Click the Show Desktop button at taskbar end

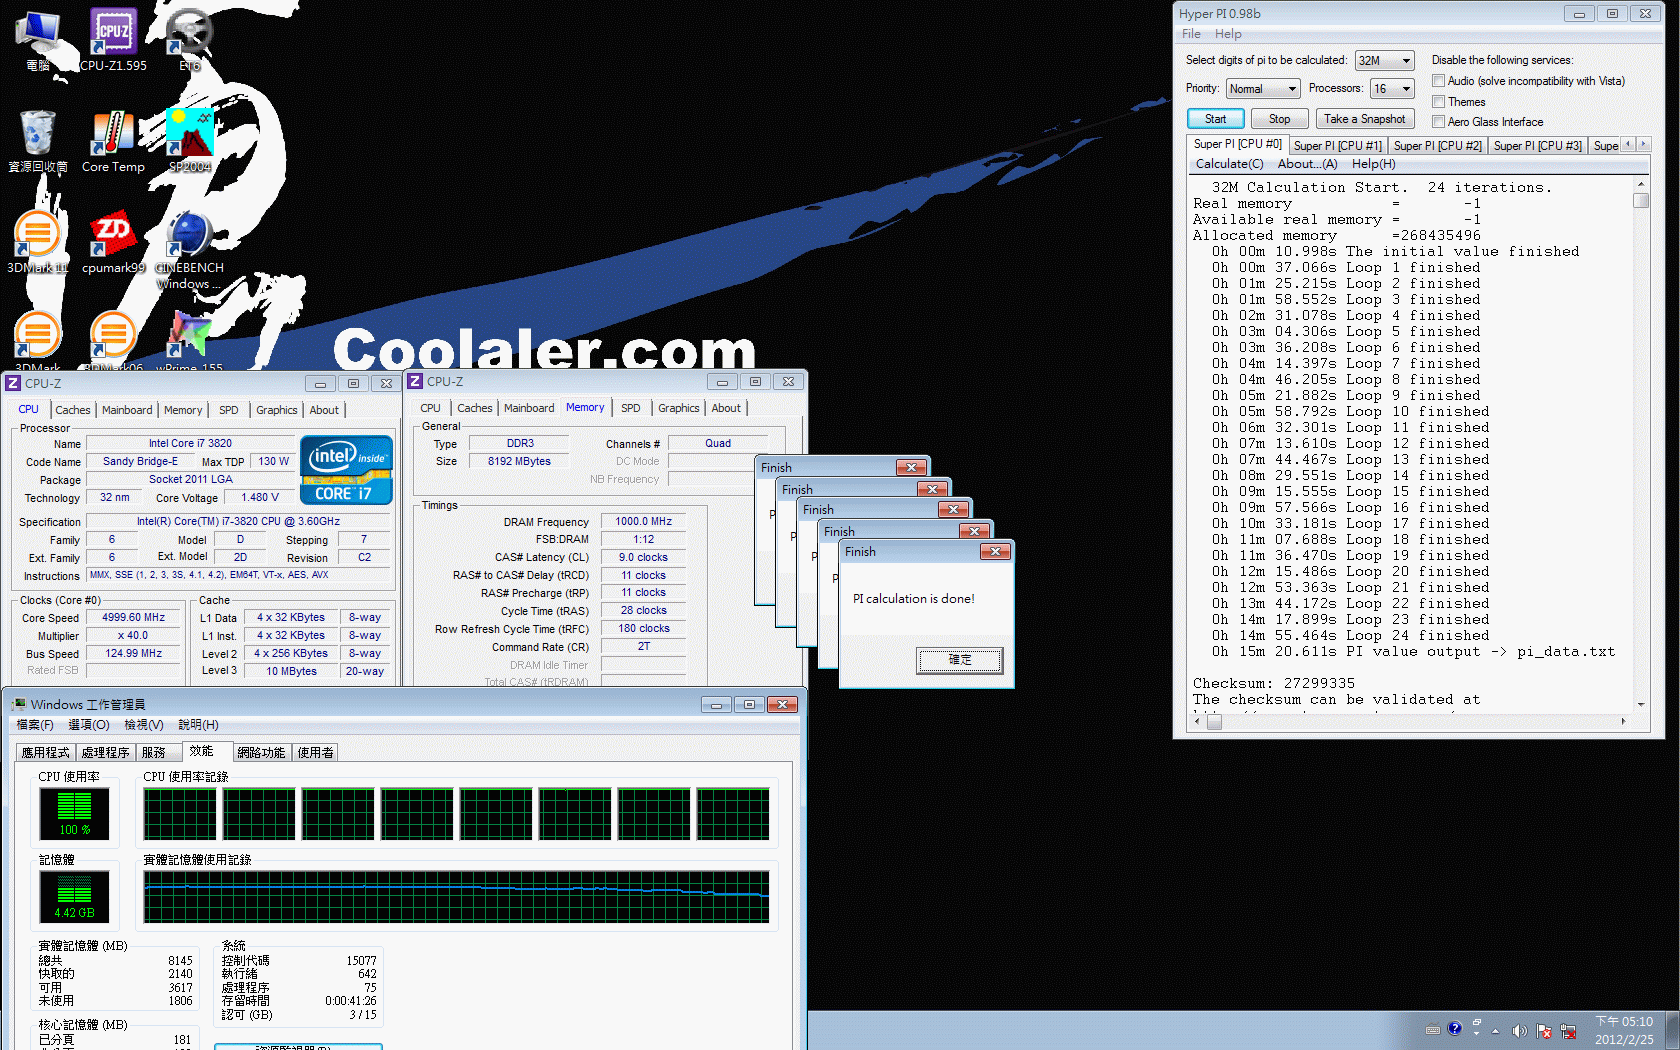click(x=1672, y=1031)
